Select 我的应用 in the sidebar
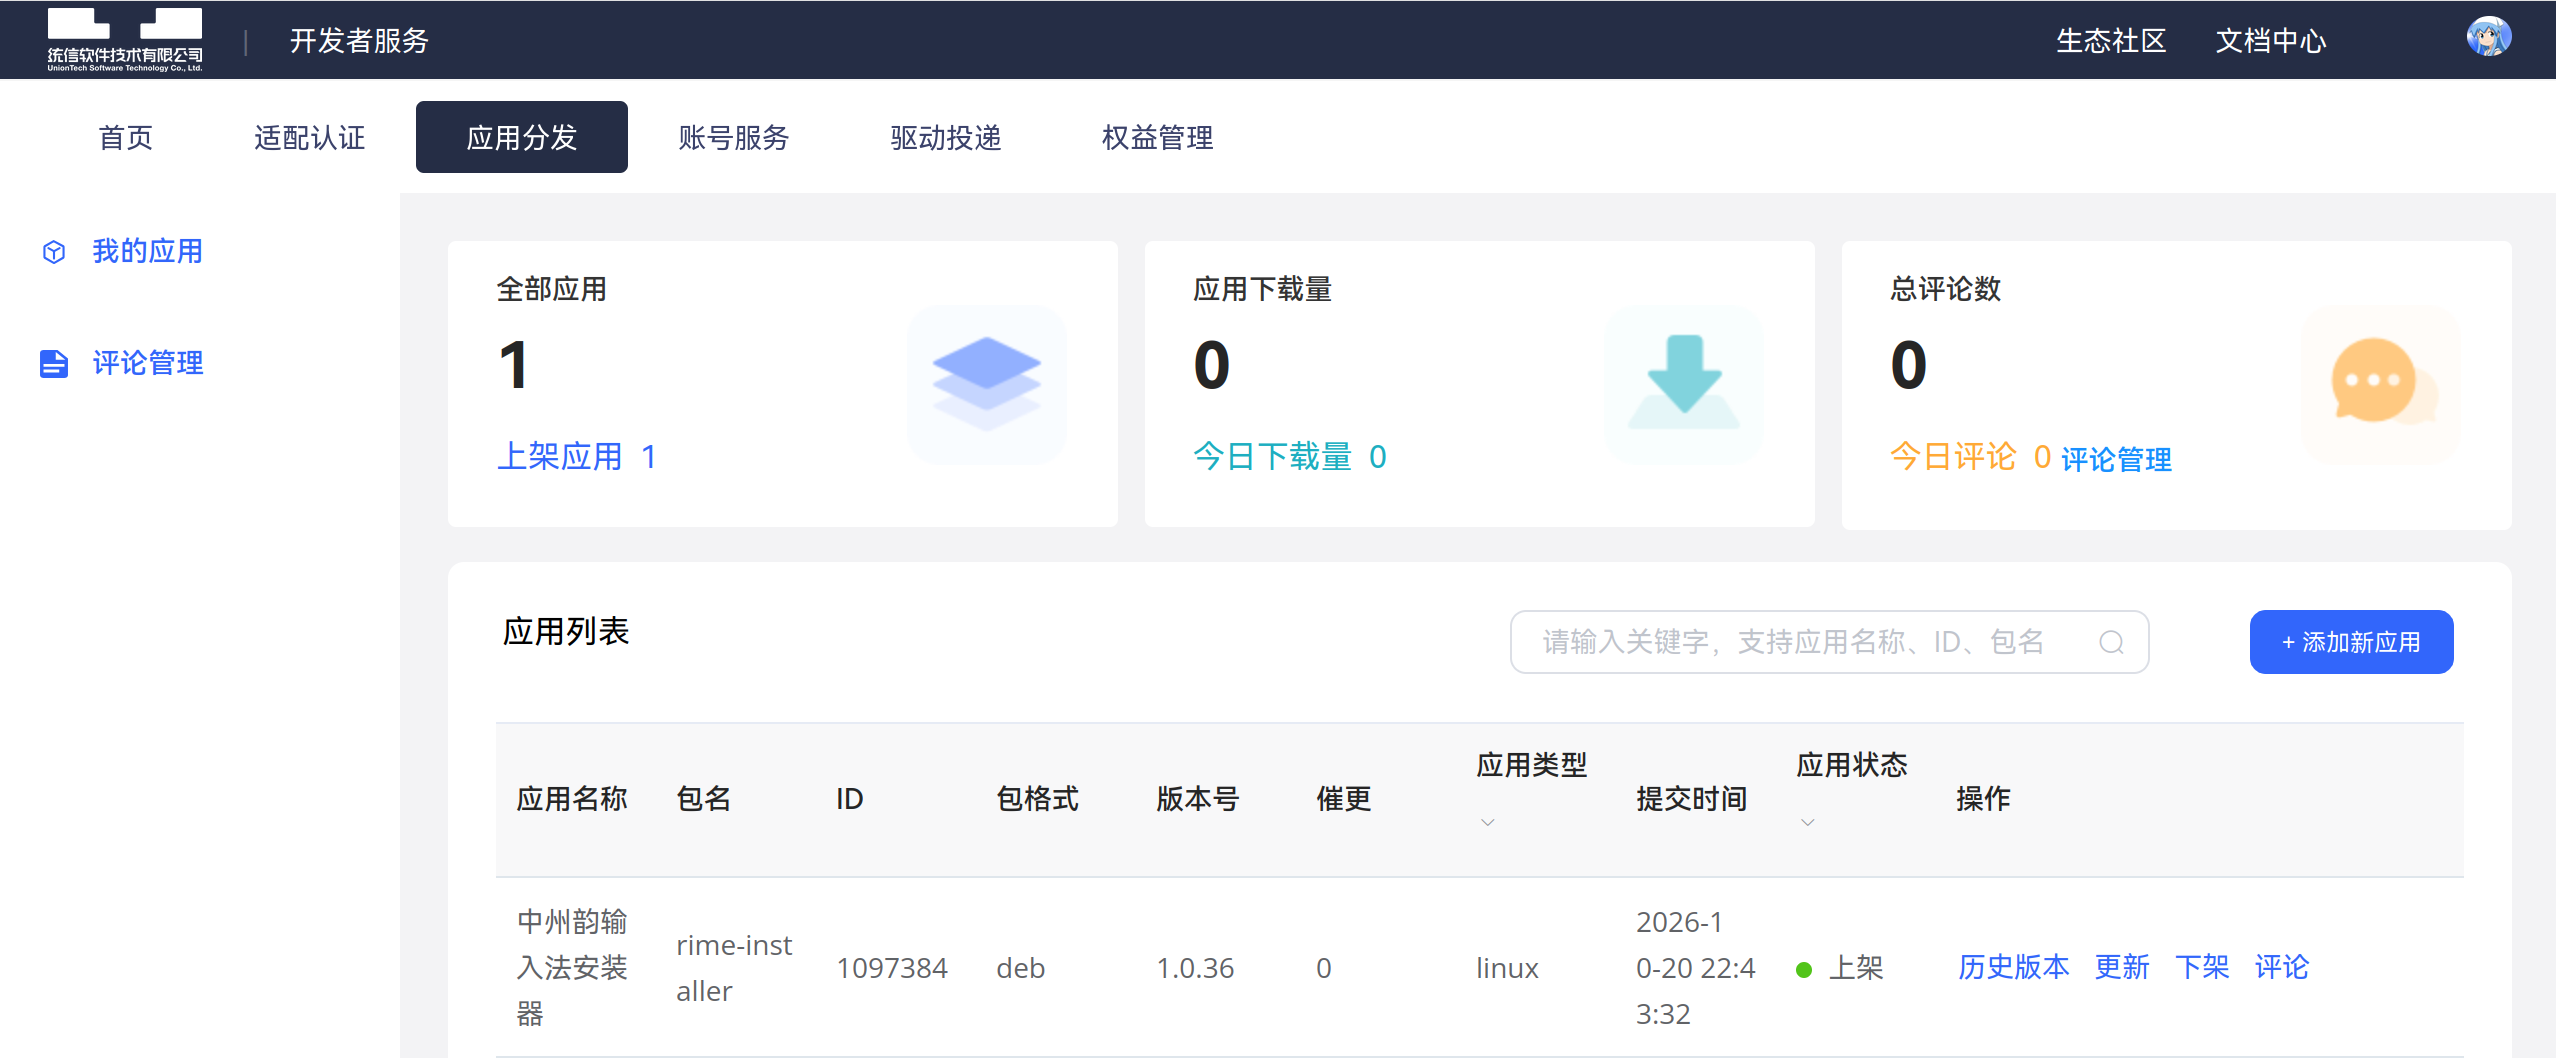This screenshot has height=1058, width=2556. click(148, 252)
